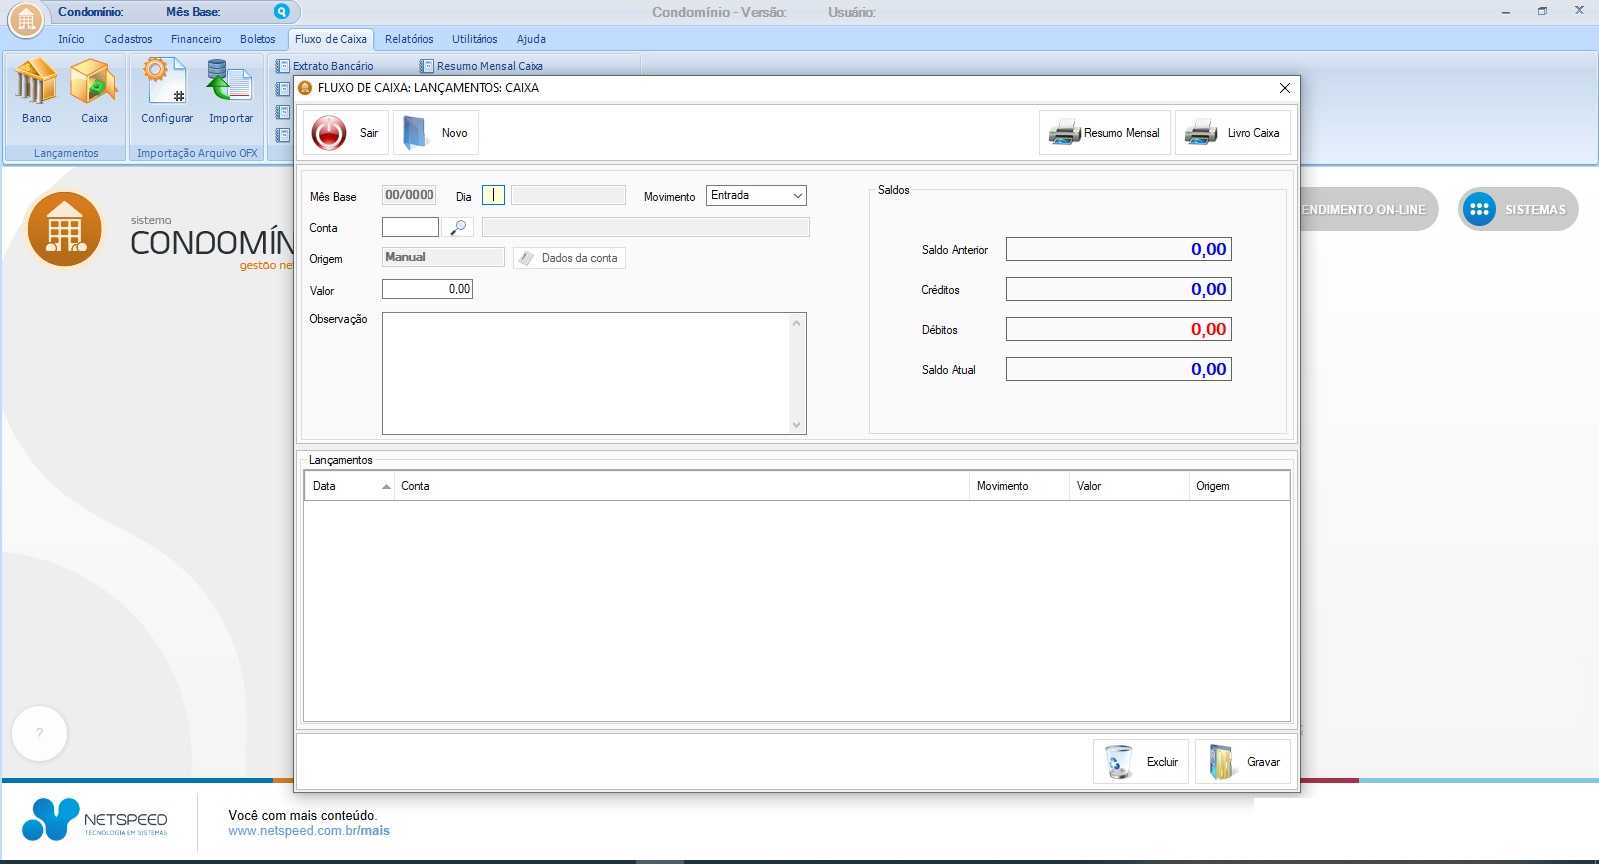Click the Valor column header
The image size is (1599, 864).
(x=1129, y=486)
